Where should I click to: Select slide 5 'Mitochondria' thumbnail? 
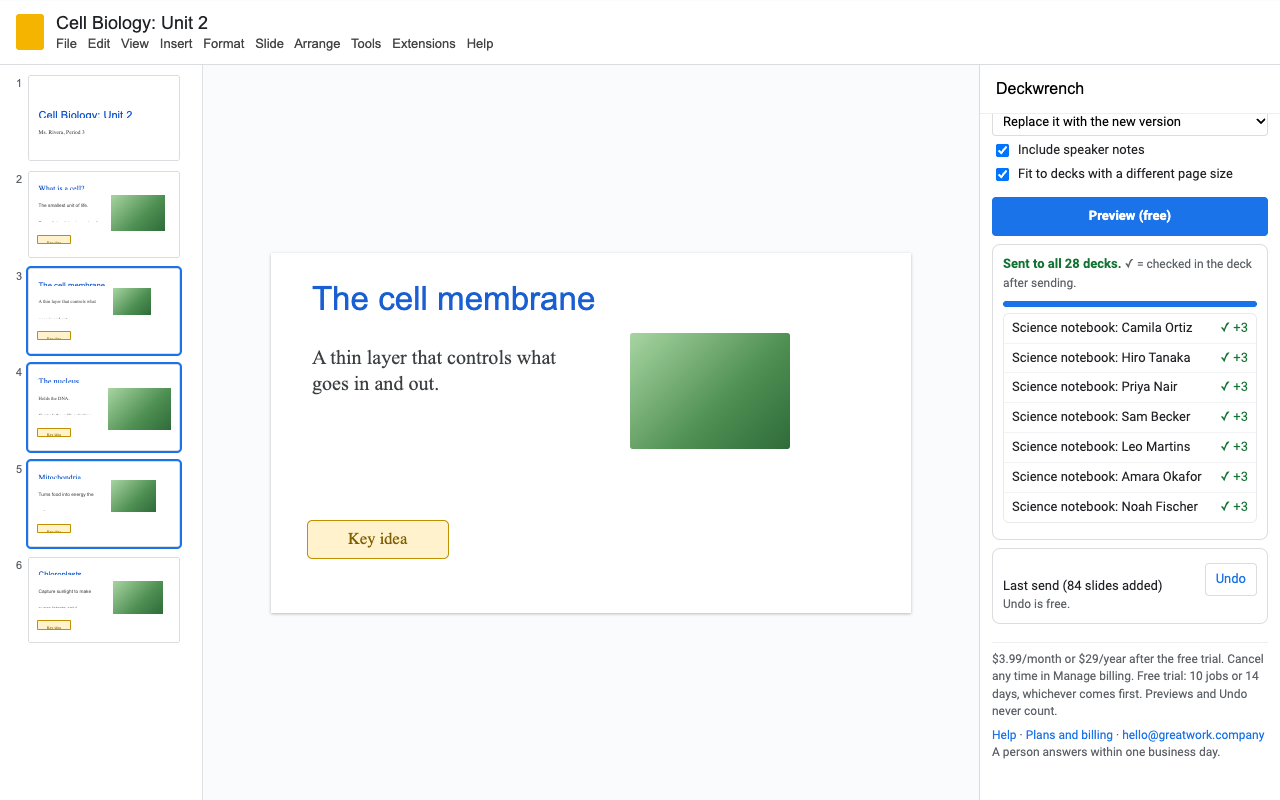104,504
